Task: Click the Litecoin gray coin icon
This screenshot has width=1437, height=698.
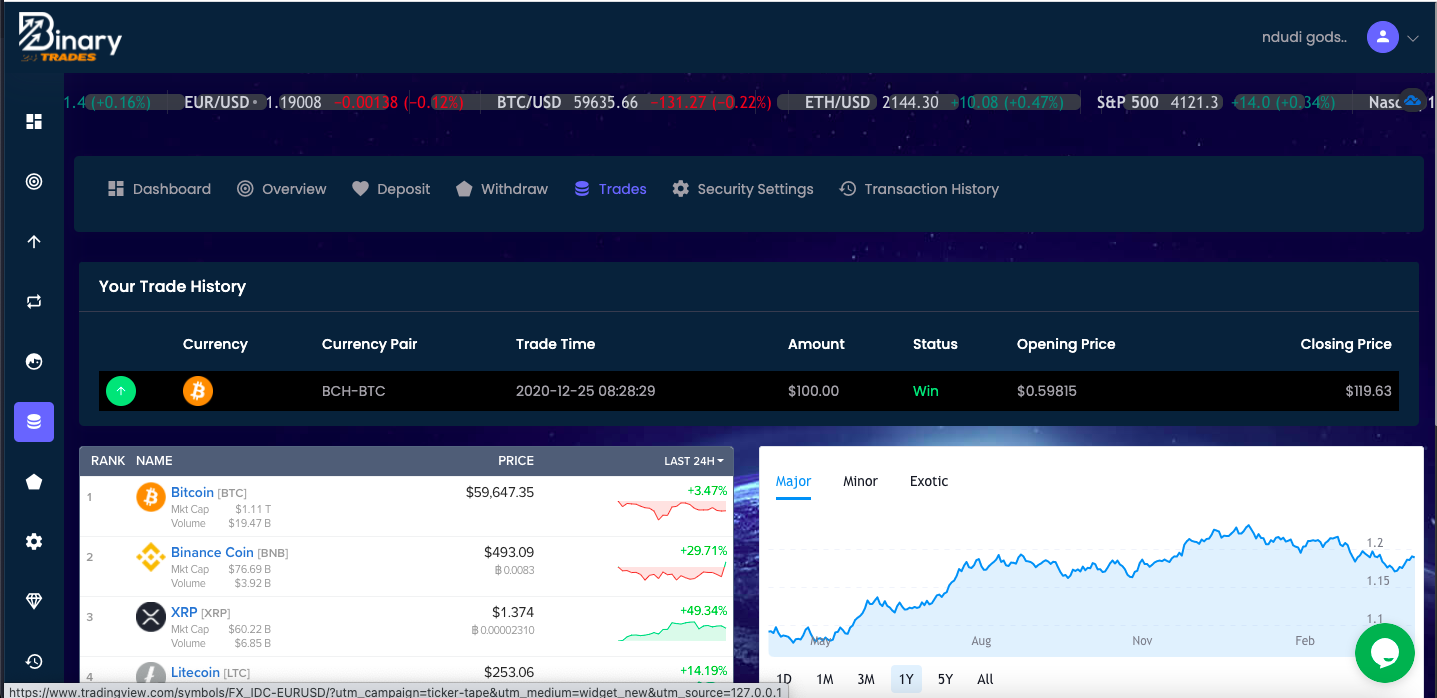Action: click(151, 675)
